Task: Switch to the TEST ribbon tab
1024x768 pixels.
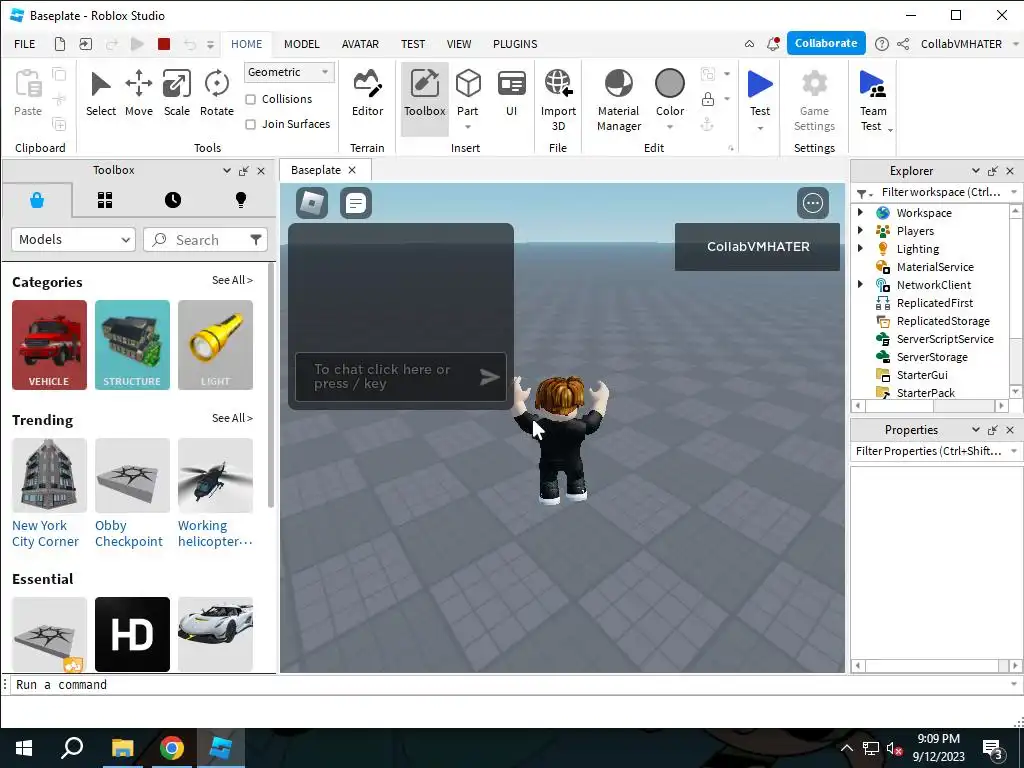Action: [x=413, y=44]
